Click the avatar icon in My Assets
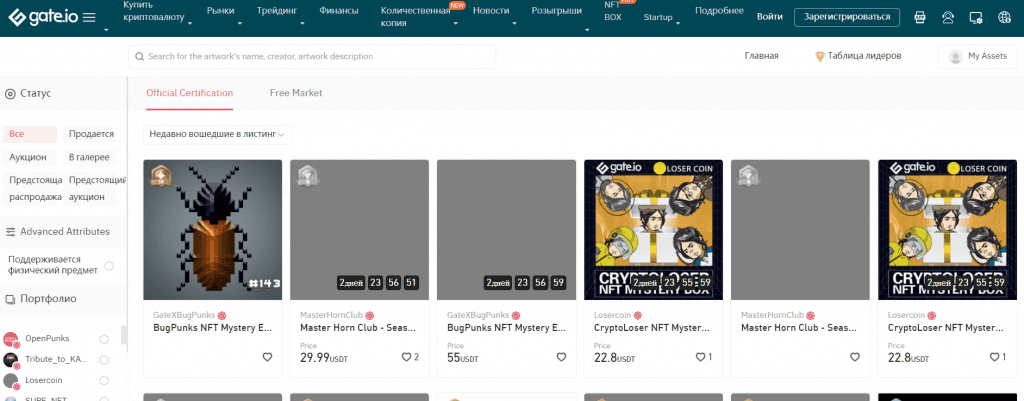This screenshot has height=401, width=1024. [x=955, y=57]
